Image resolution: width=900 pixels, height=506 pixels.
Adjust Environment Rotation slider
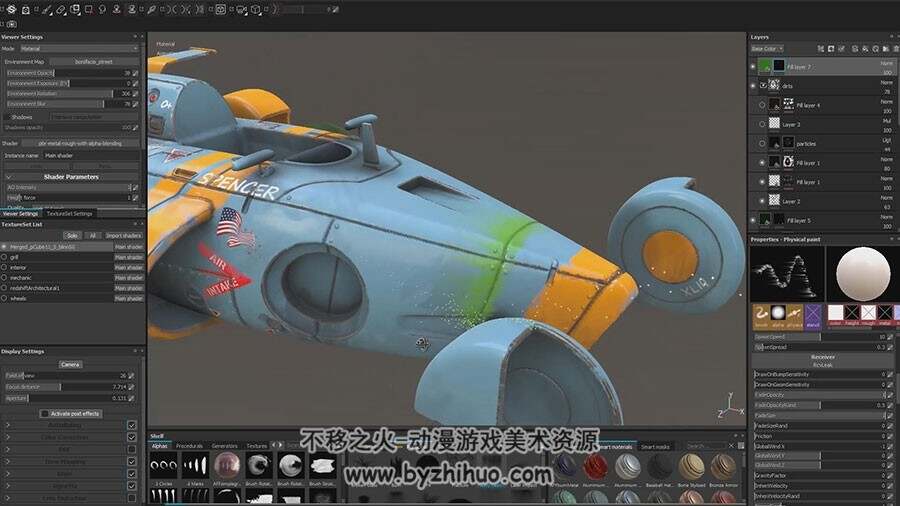click(x=69, y=94)
